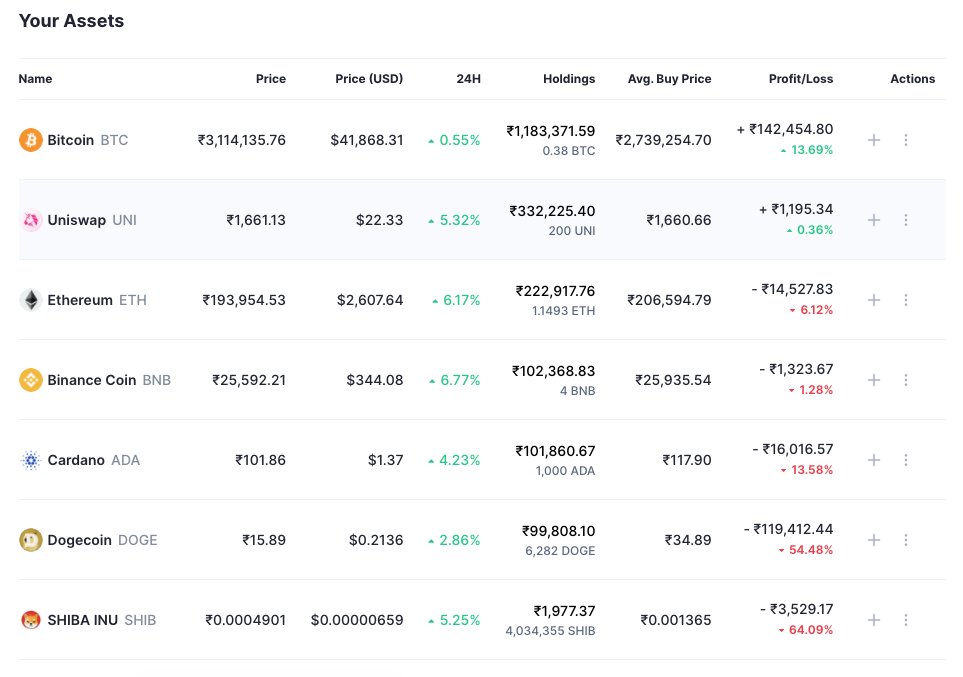Open the three-dot actions menu for Bitcoin
Viewport: 963px width, 677px height.
point(906,140)
